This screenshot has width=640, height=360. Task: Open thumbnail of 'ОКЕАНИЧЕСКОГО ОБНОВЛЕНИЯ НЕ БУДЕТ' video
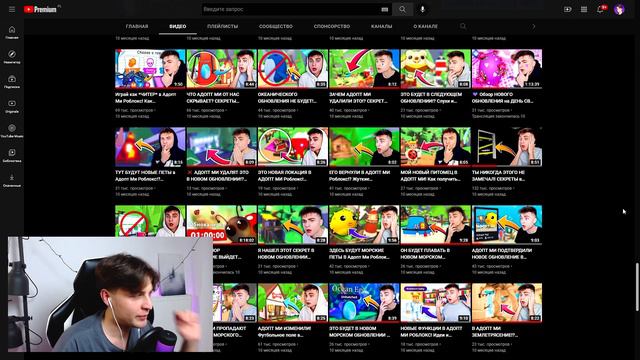[x=293, y=69]
